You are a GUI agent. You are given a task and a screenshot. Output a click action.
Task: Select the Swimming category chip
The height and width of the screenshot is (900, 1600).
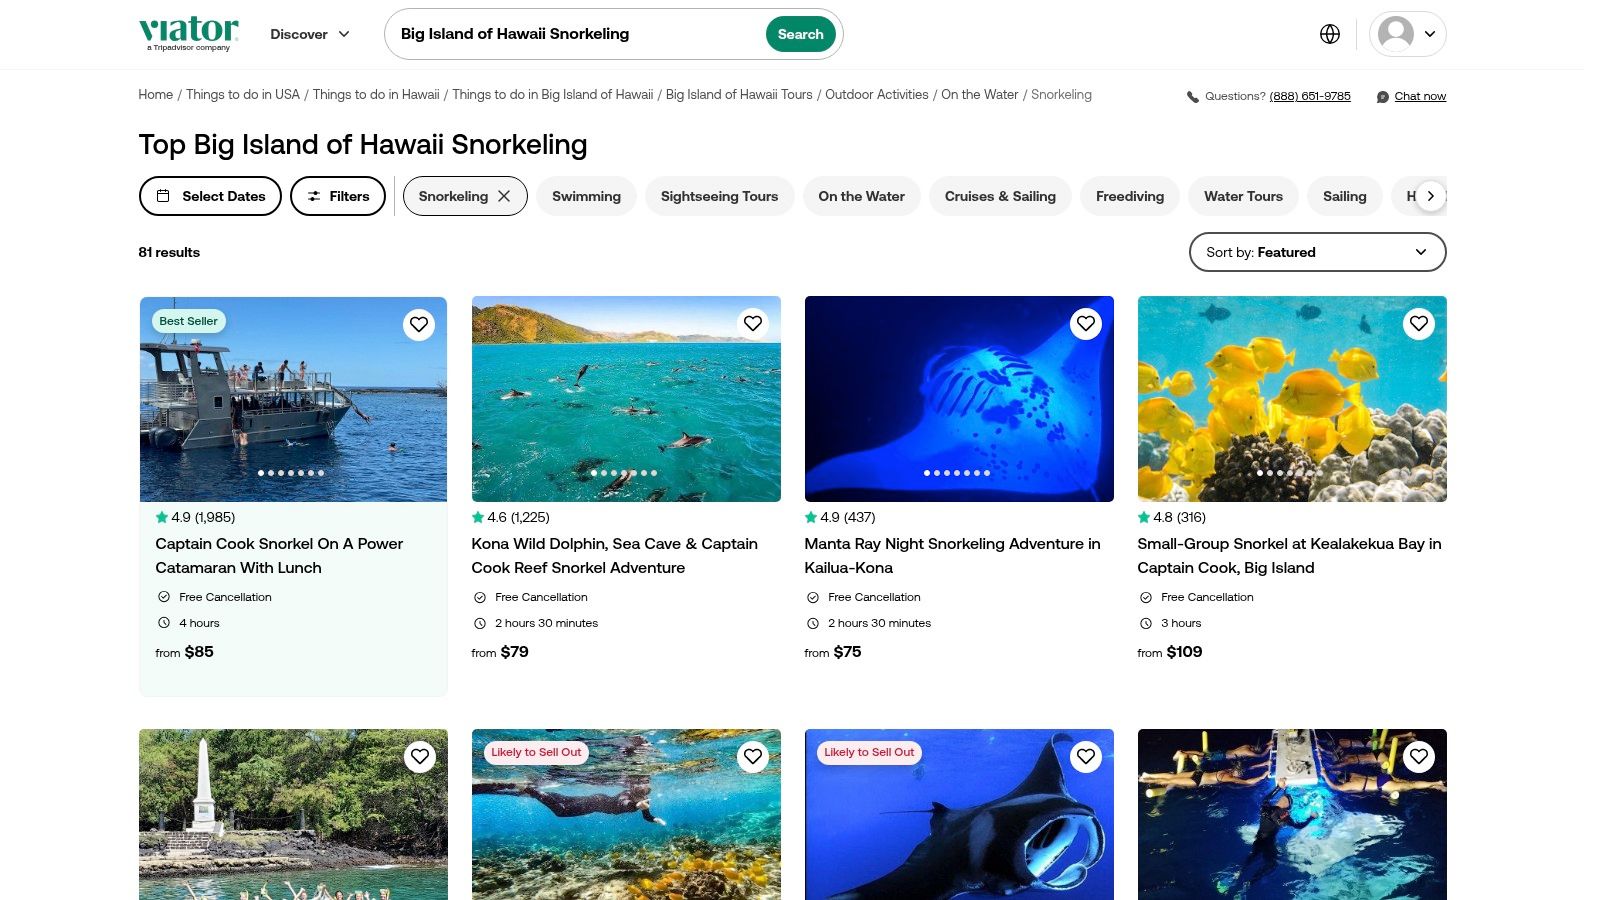586,196
